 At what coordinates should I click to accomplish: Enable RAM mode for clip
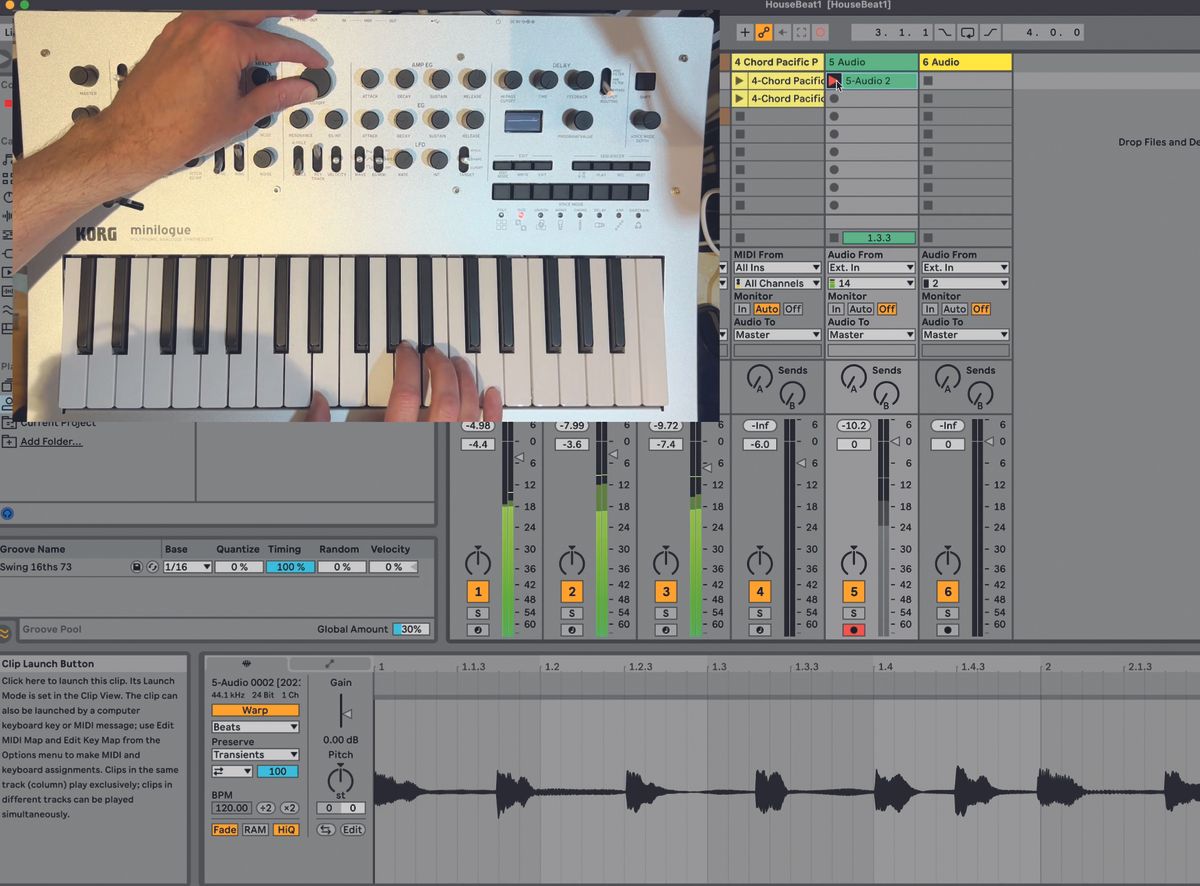(x=255, y=830)
